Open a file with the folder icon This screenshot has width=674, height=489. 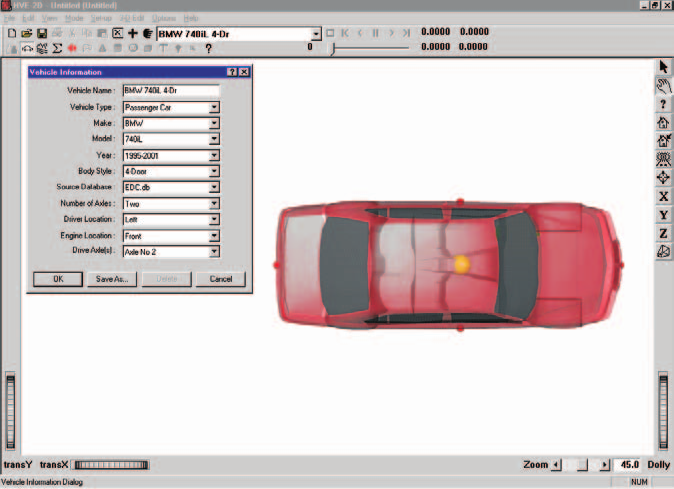[x=27, y=33]
